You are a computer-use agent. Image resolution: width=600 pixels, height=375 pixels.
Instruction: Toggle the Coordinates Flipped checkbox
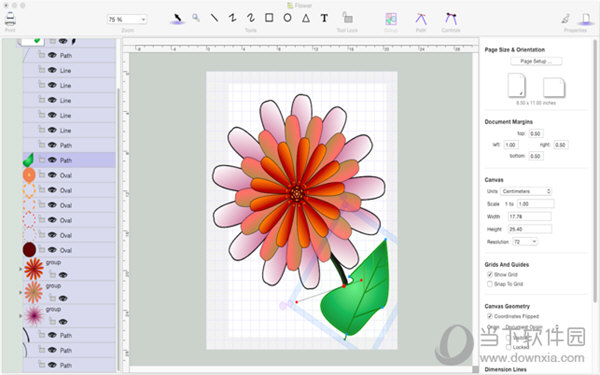click(489, 316)
